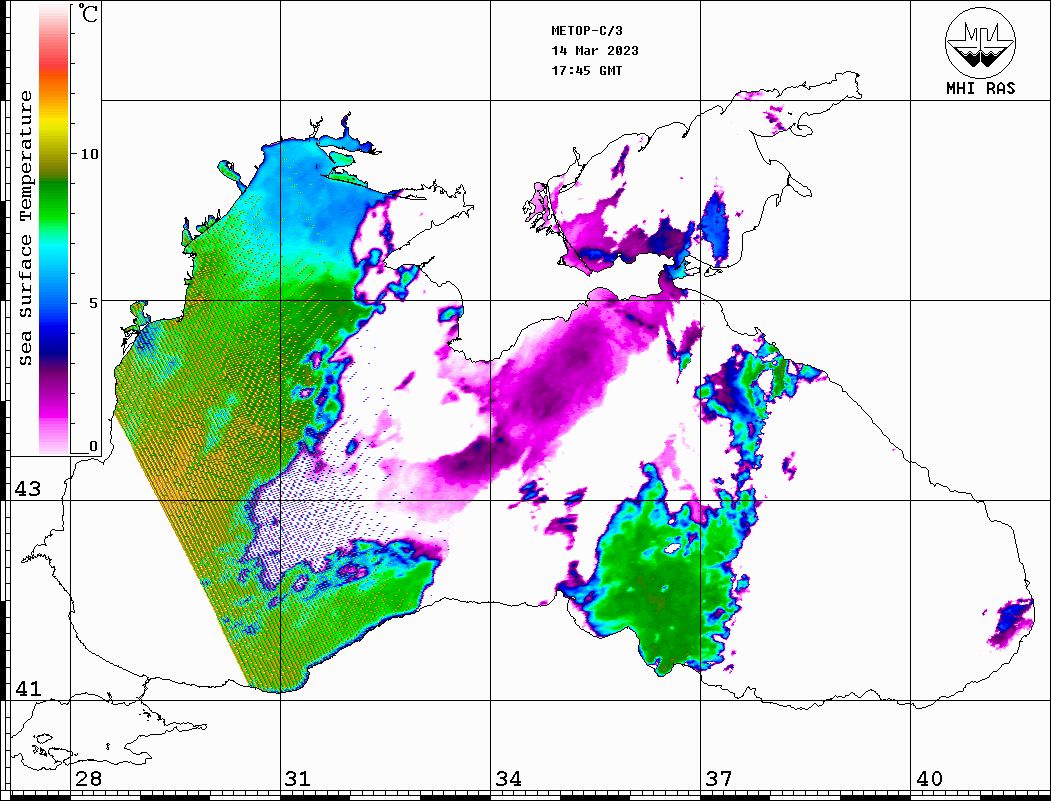Click the '10' tick on the temperature scale
Screen dimensions: 1051x801
click(89, 154)
